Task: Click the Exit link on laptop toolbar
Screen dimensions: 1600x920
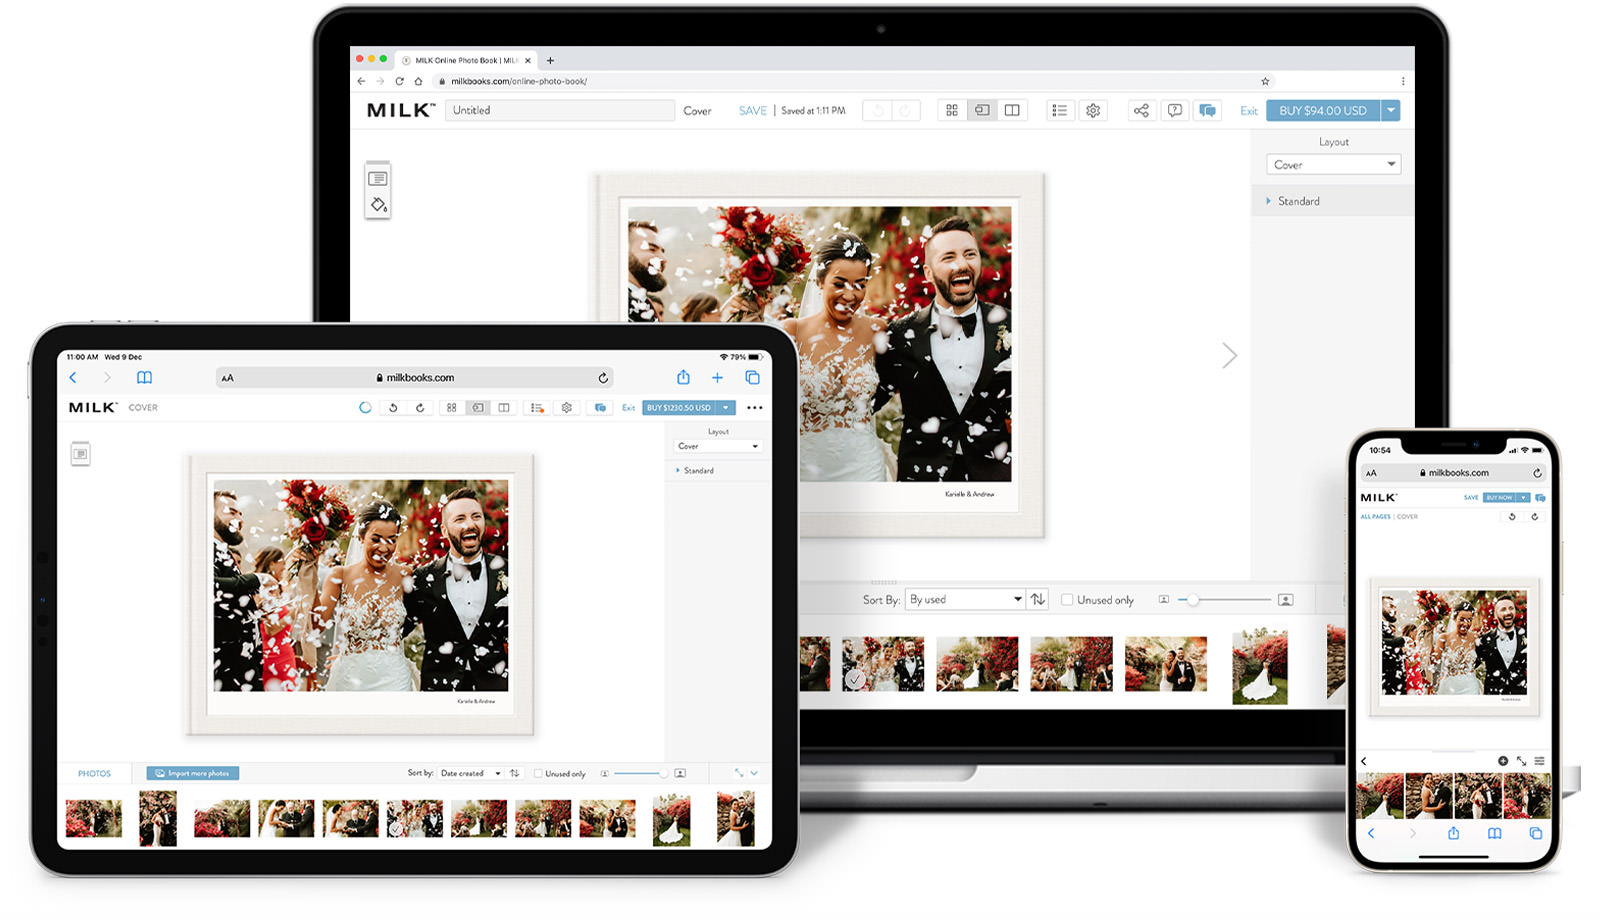Action: pyautogui.click(x=1249, y=111)
